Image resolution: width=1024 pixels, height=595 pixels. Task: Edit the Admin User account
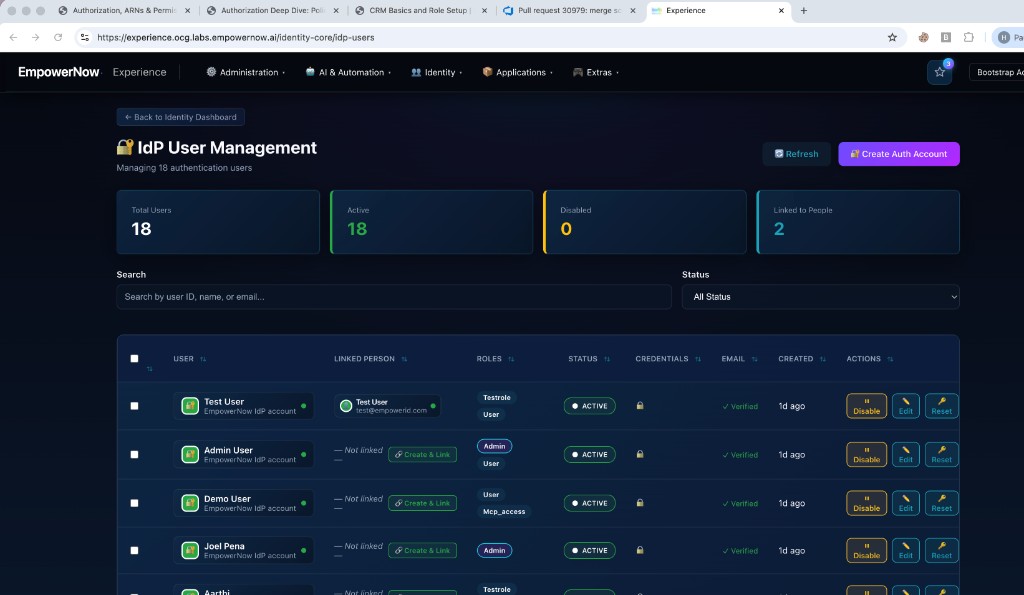pos(906,454)
